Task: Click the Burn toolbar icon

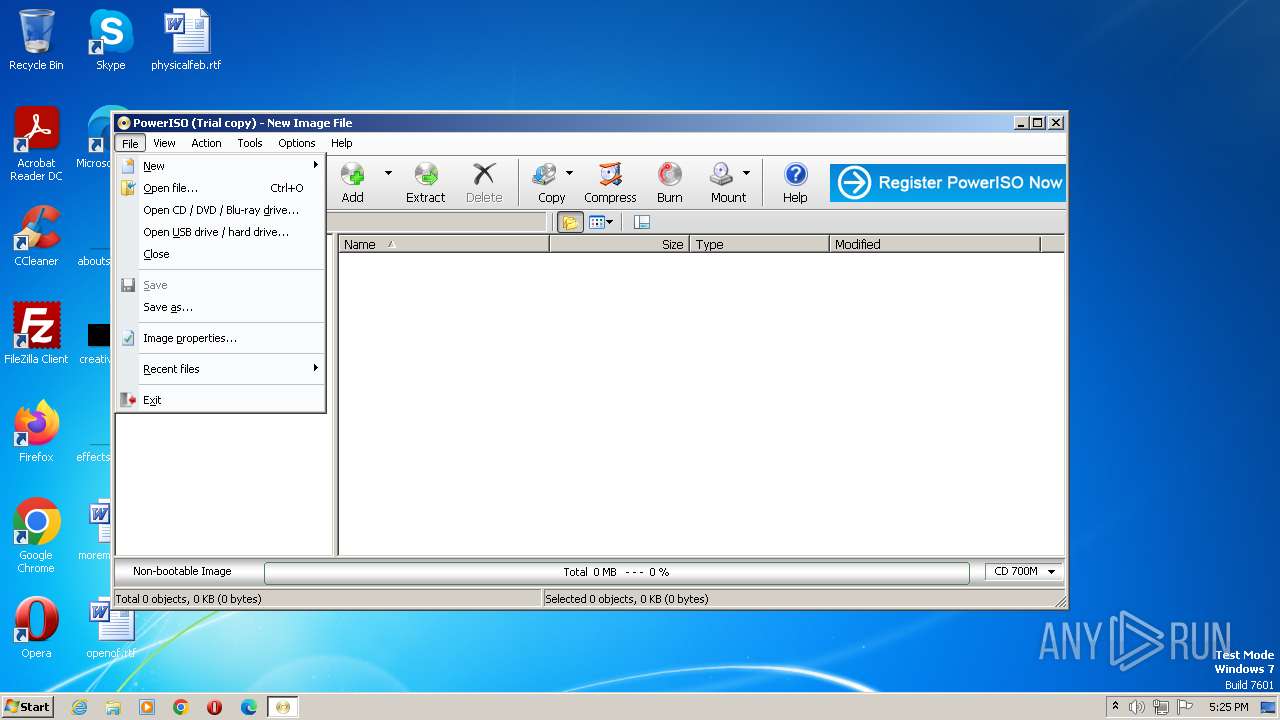Action: pyautogui.click(x=670, y=183)
